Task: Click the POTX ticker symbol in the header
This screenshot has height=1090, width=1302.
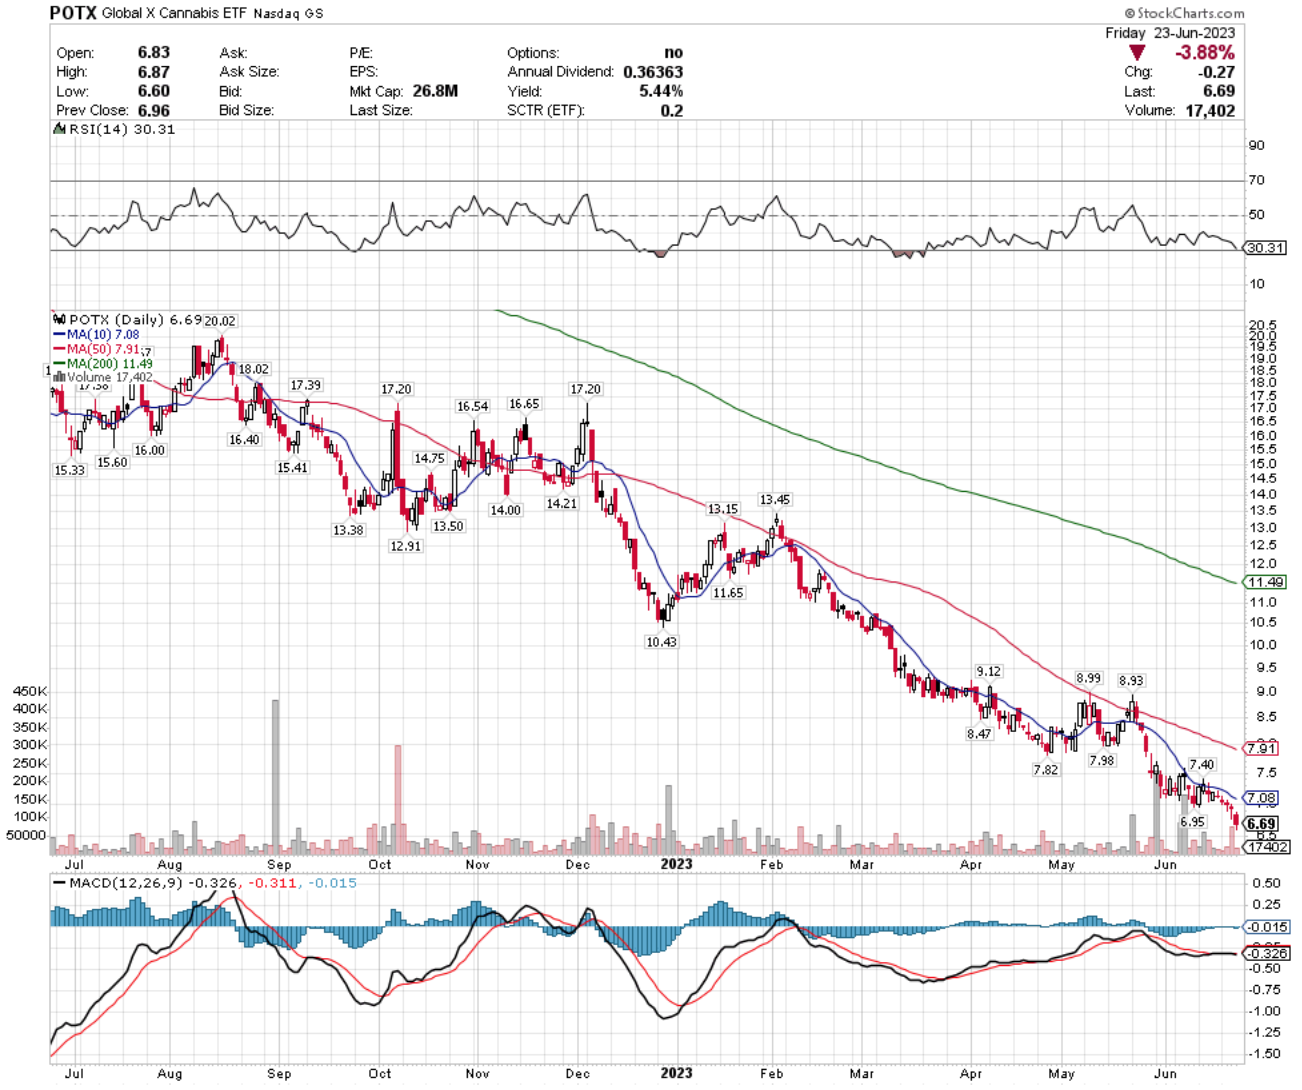Action: pos(73,13)
